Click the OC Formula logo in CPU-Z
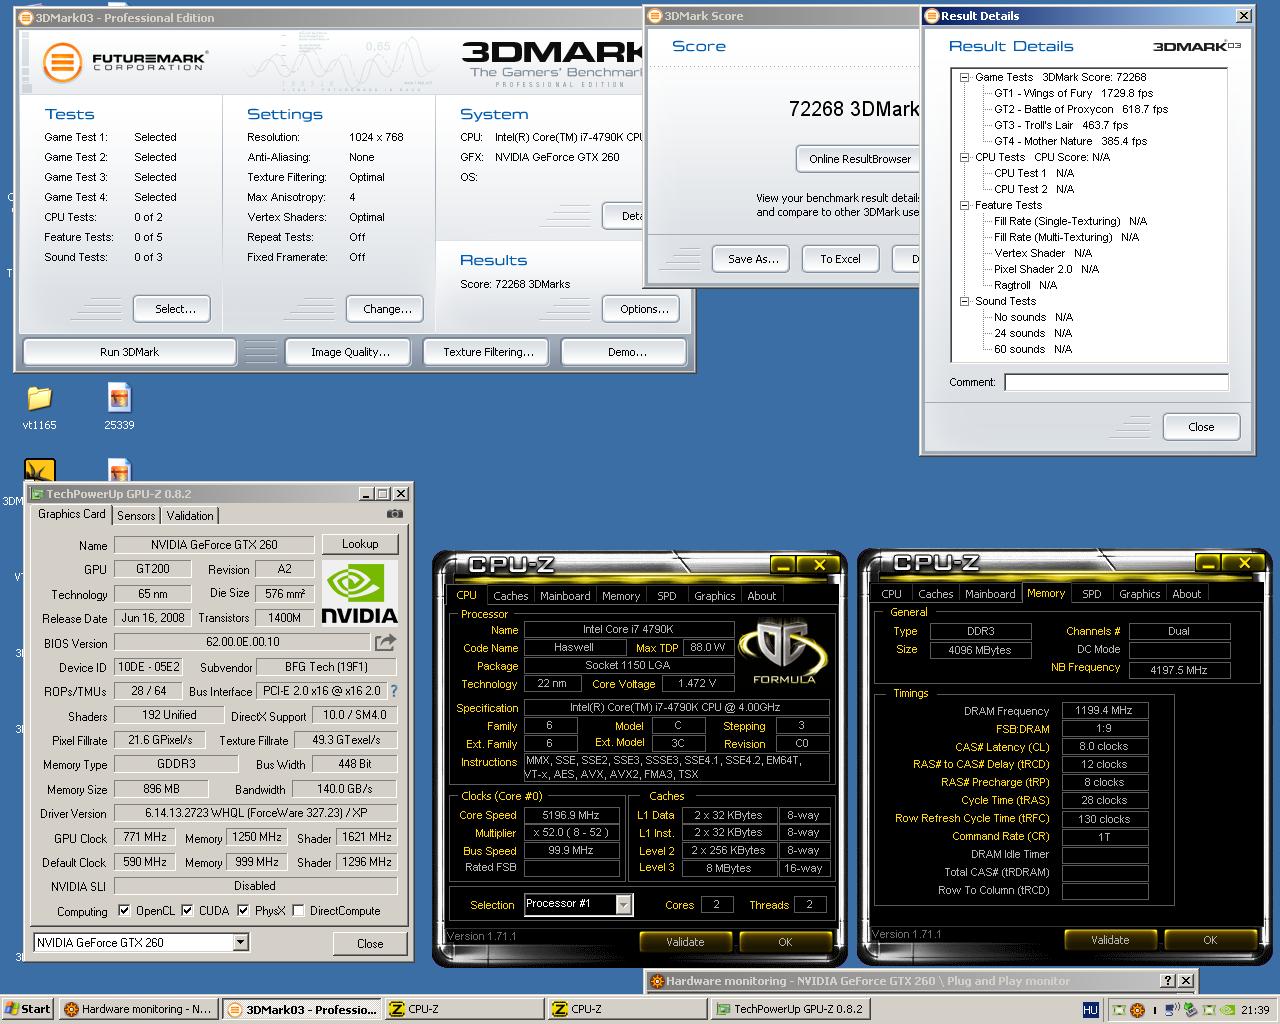The height and width of the screenshot is (1024, 1280). [783, 652]
